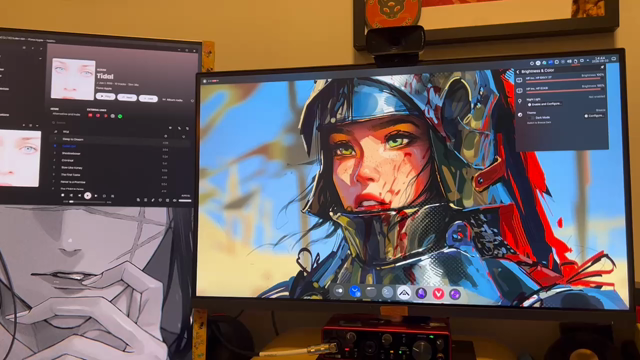Open the theme 'Configure...' button

(594, 116)
